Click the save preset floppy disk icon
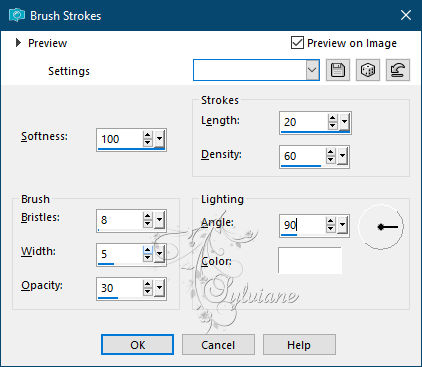 [x=338, y=70]
